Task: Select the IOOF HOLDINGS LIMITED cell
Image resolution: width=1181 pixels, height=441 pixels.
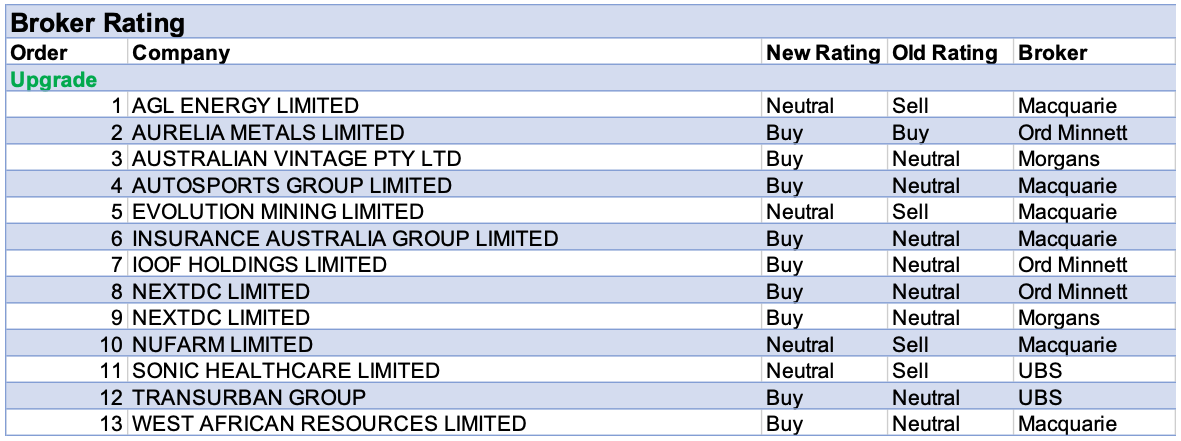Action: [x=259, y=265]
